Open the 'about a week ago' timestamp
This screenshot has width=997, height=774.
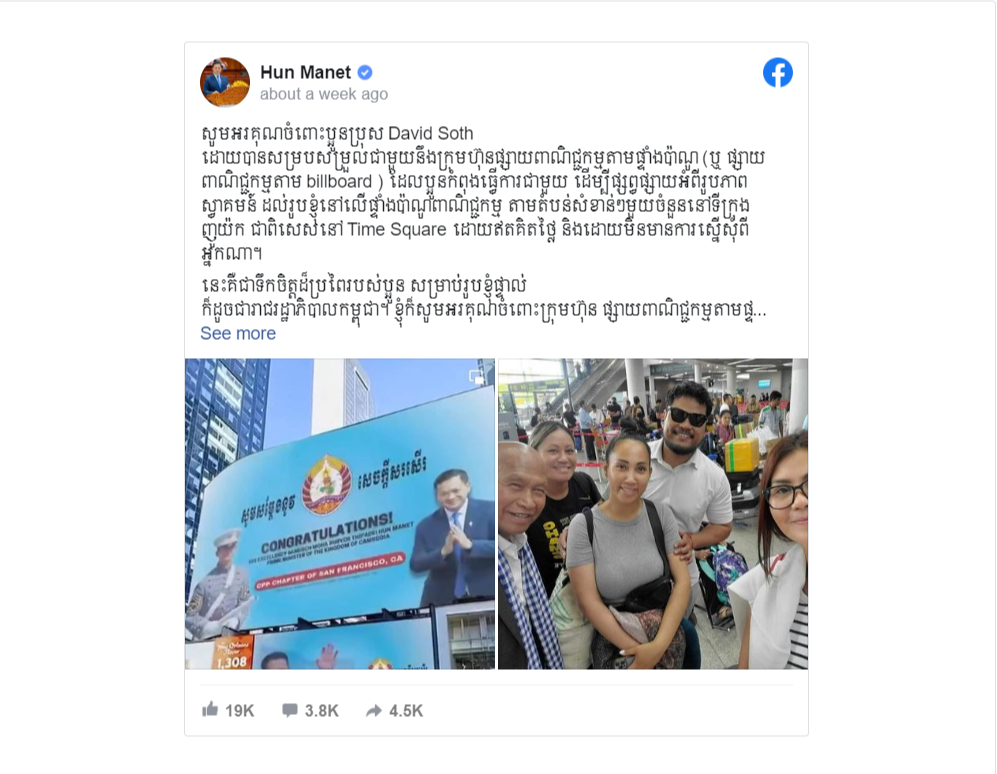tap(324, 94)
